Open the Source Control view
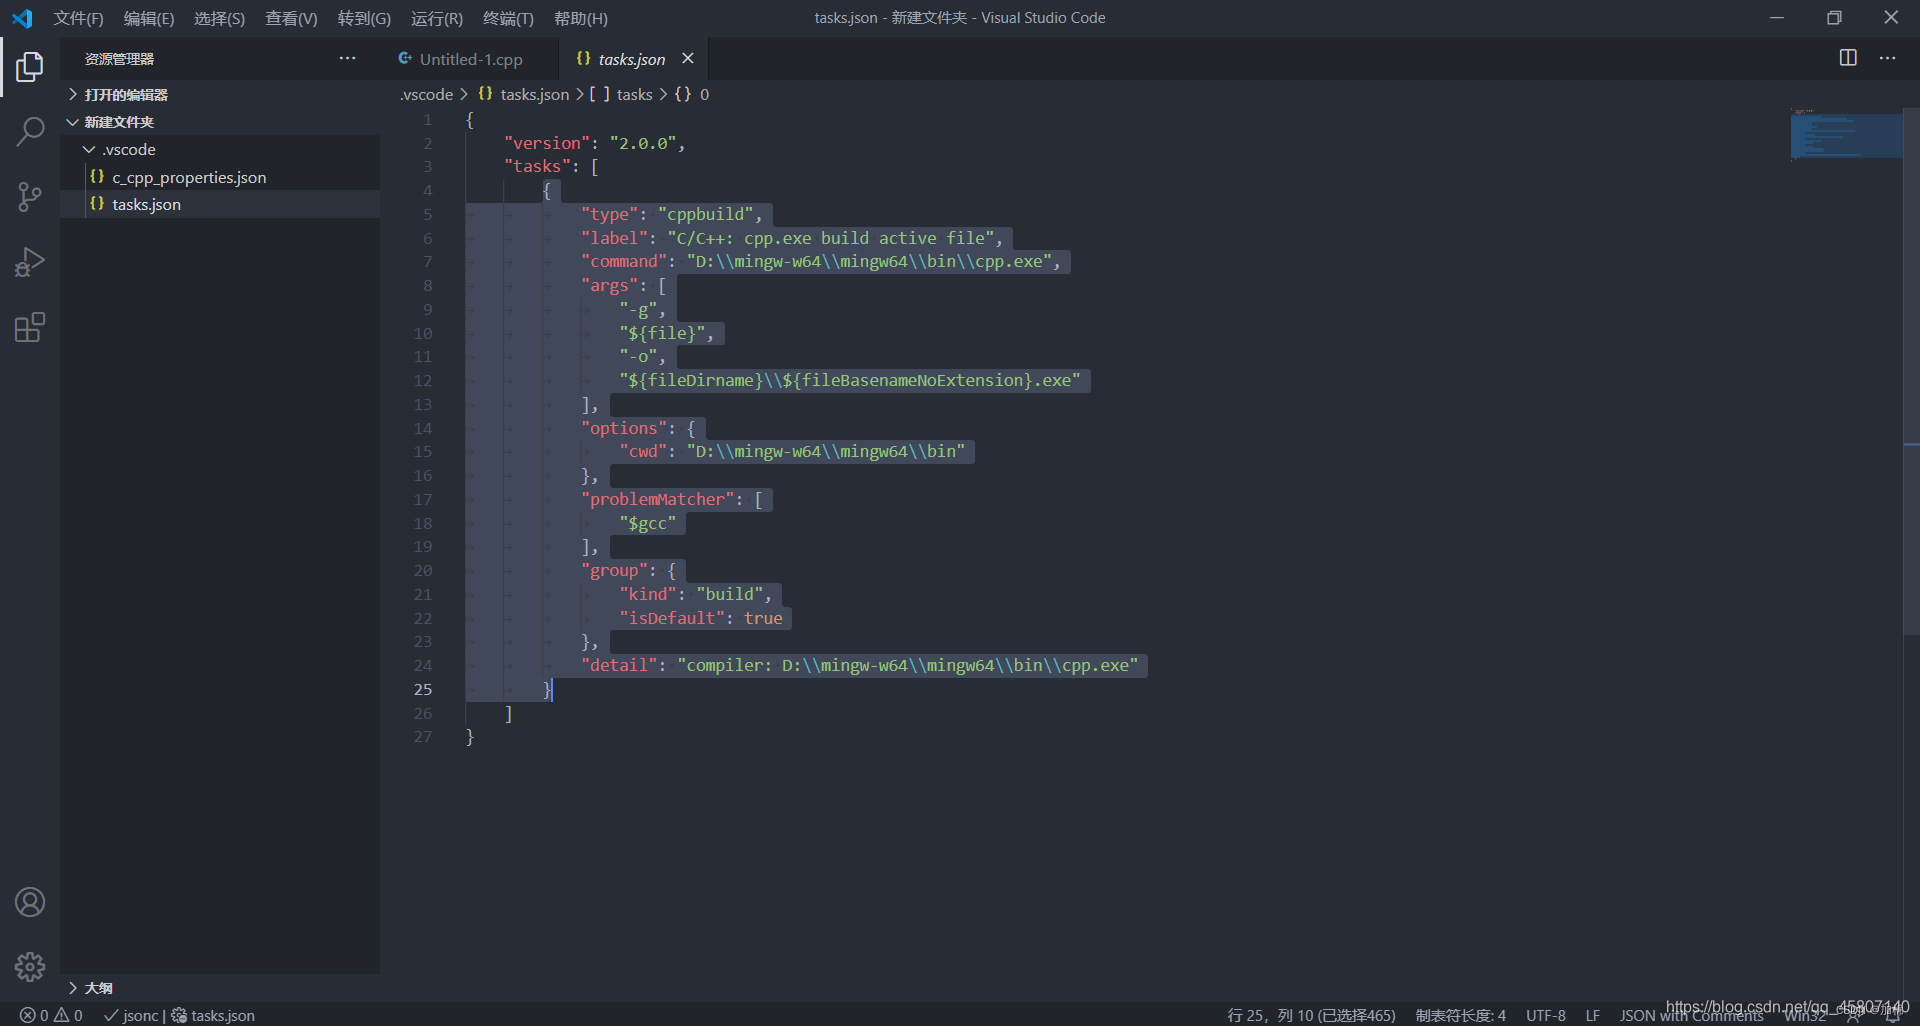The width and height of the screenshot is (1920, 1026). (30, 197)
